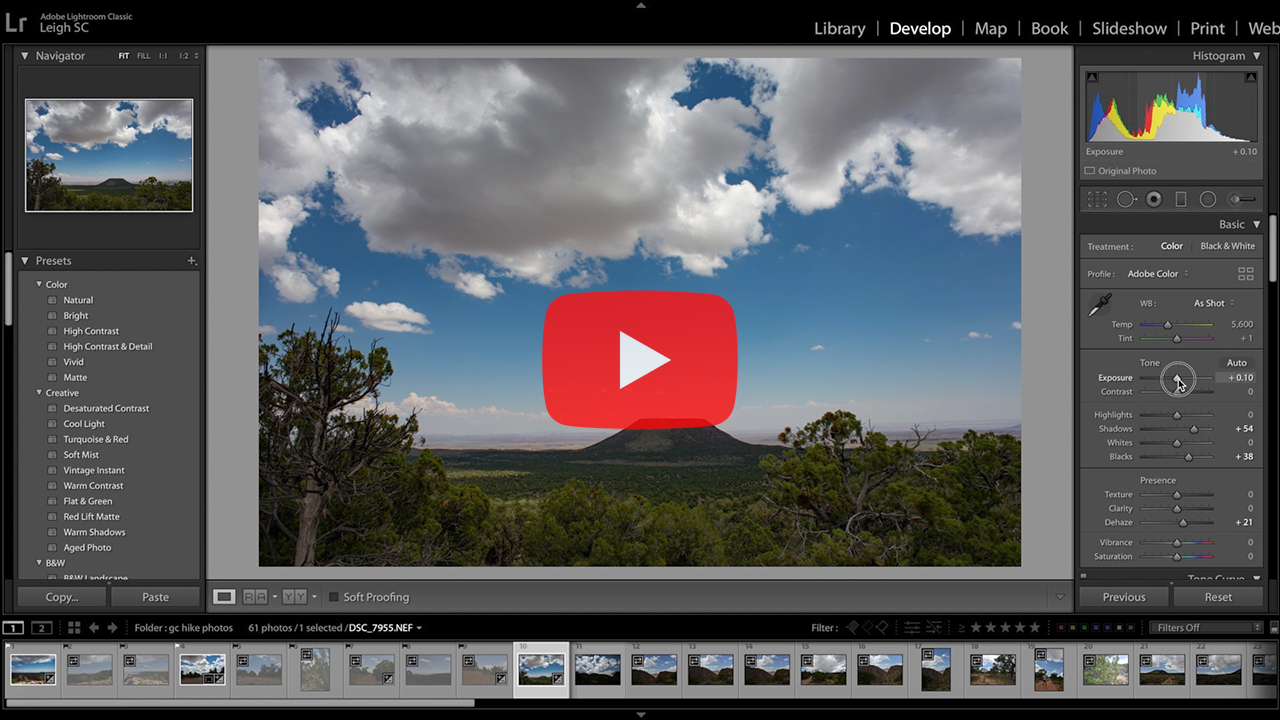Click the Reset button
This screenshot has height=720, width=1280.
point(1217,597)
